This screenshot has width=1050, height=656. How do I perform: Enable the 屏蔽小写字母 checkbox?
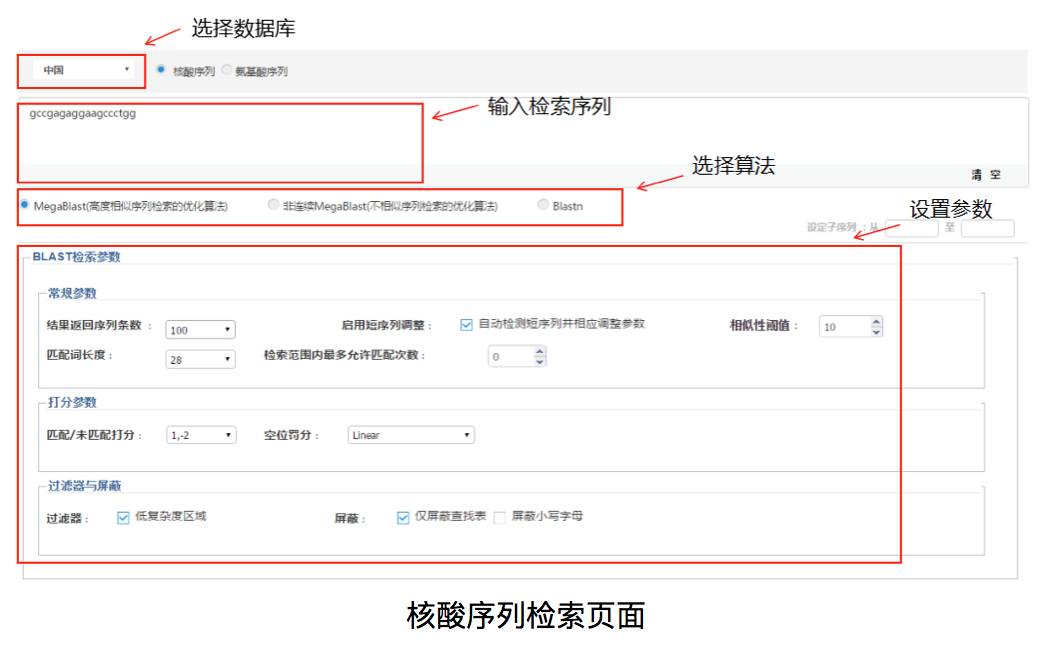coord(500,517)
